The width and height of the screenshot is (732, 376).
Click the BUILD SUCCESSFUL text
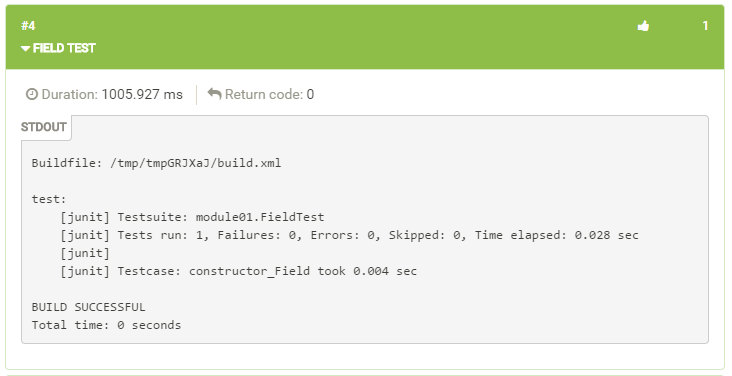pyautogui.click(x=89, y=307)
